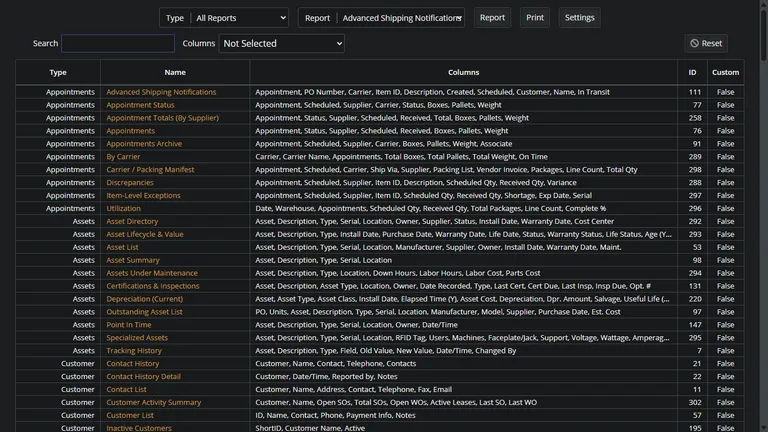Sort by the Columns column header
Viewport: 768px width, 432px height.
coord(463,72)
